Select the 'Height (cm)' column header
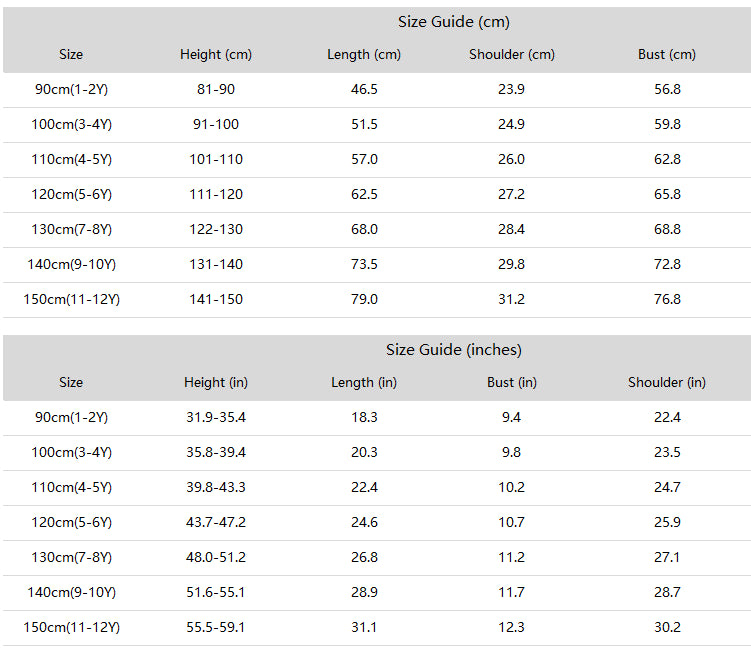Viewport: 751px width, 648px height. 216,54
